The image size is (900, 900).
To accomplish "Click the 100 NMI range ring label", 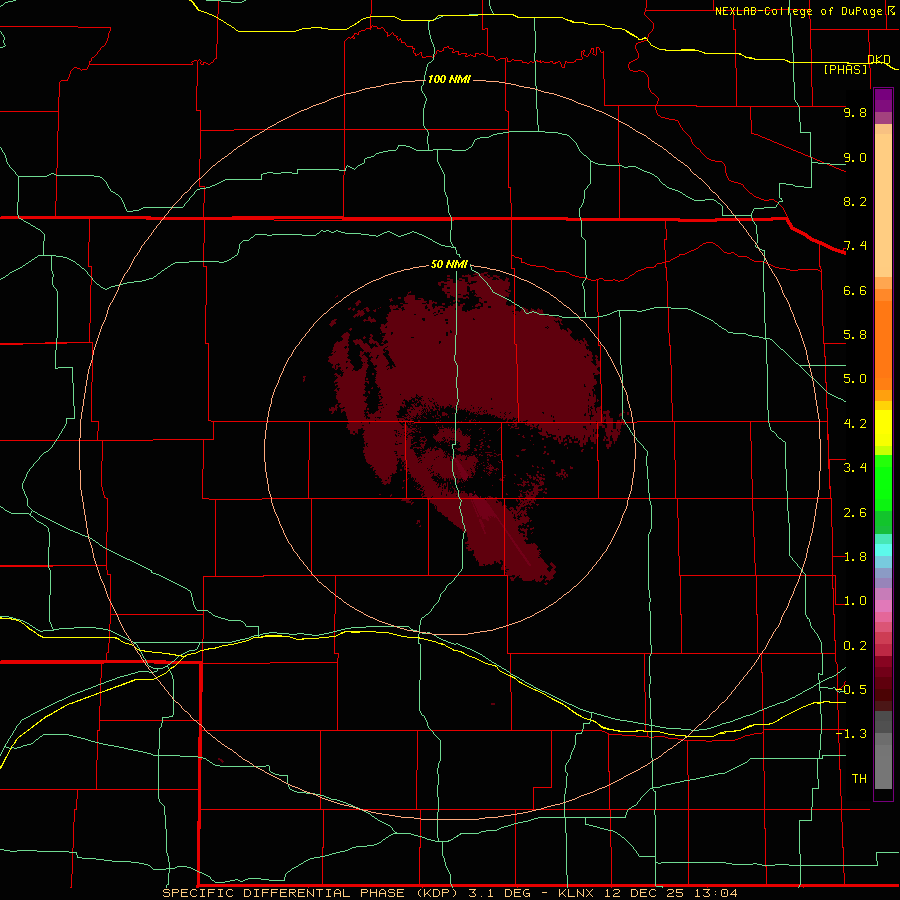I will pos(449,79).
